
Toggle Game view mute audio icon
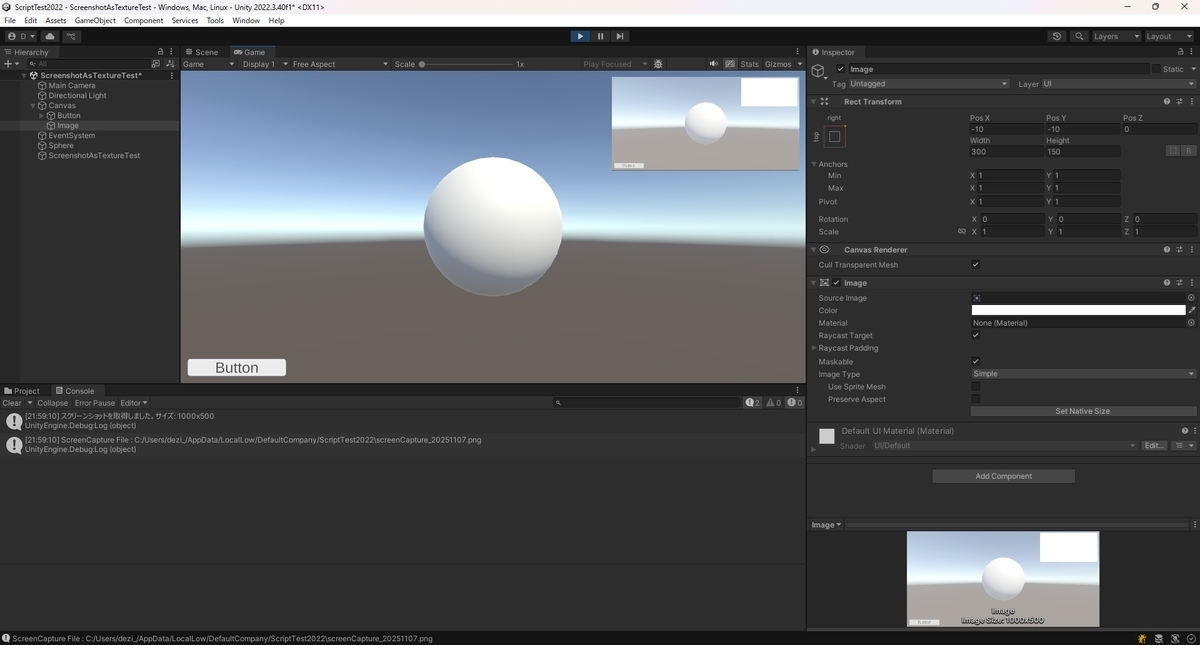point(713,64)
